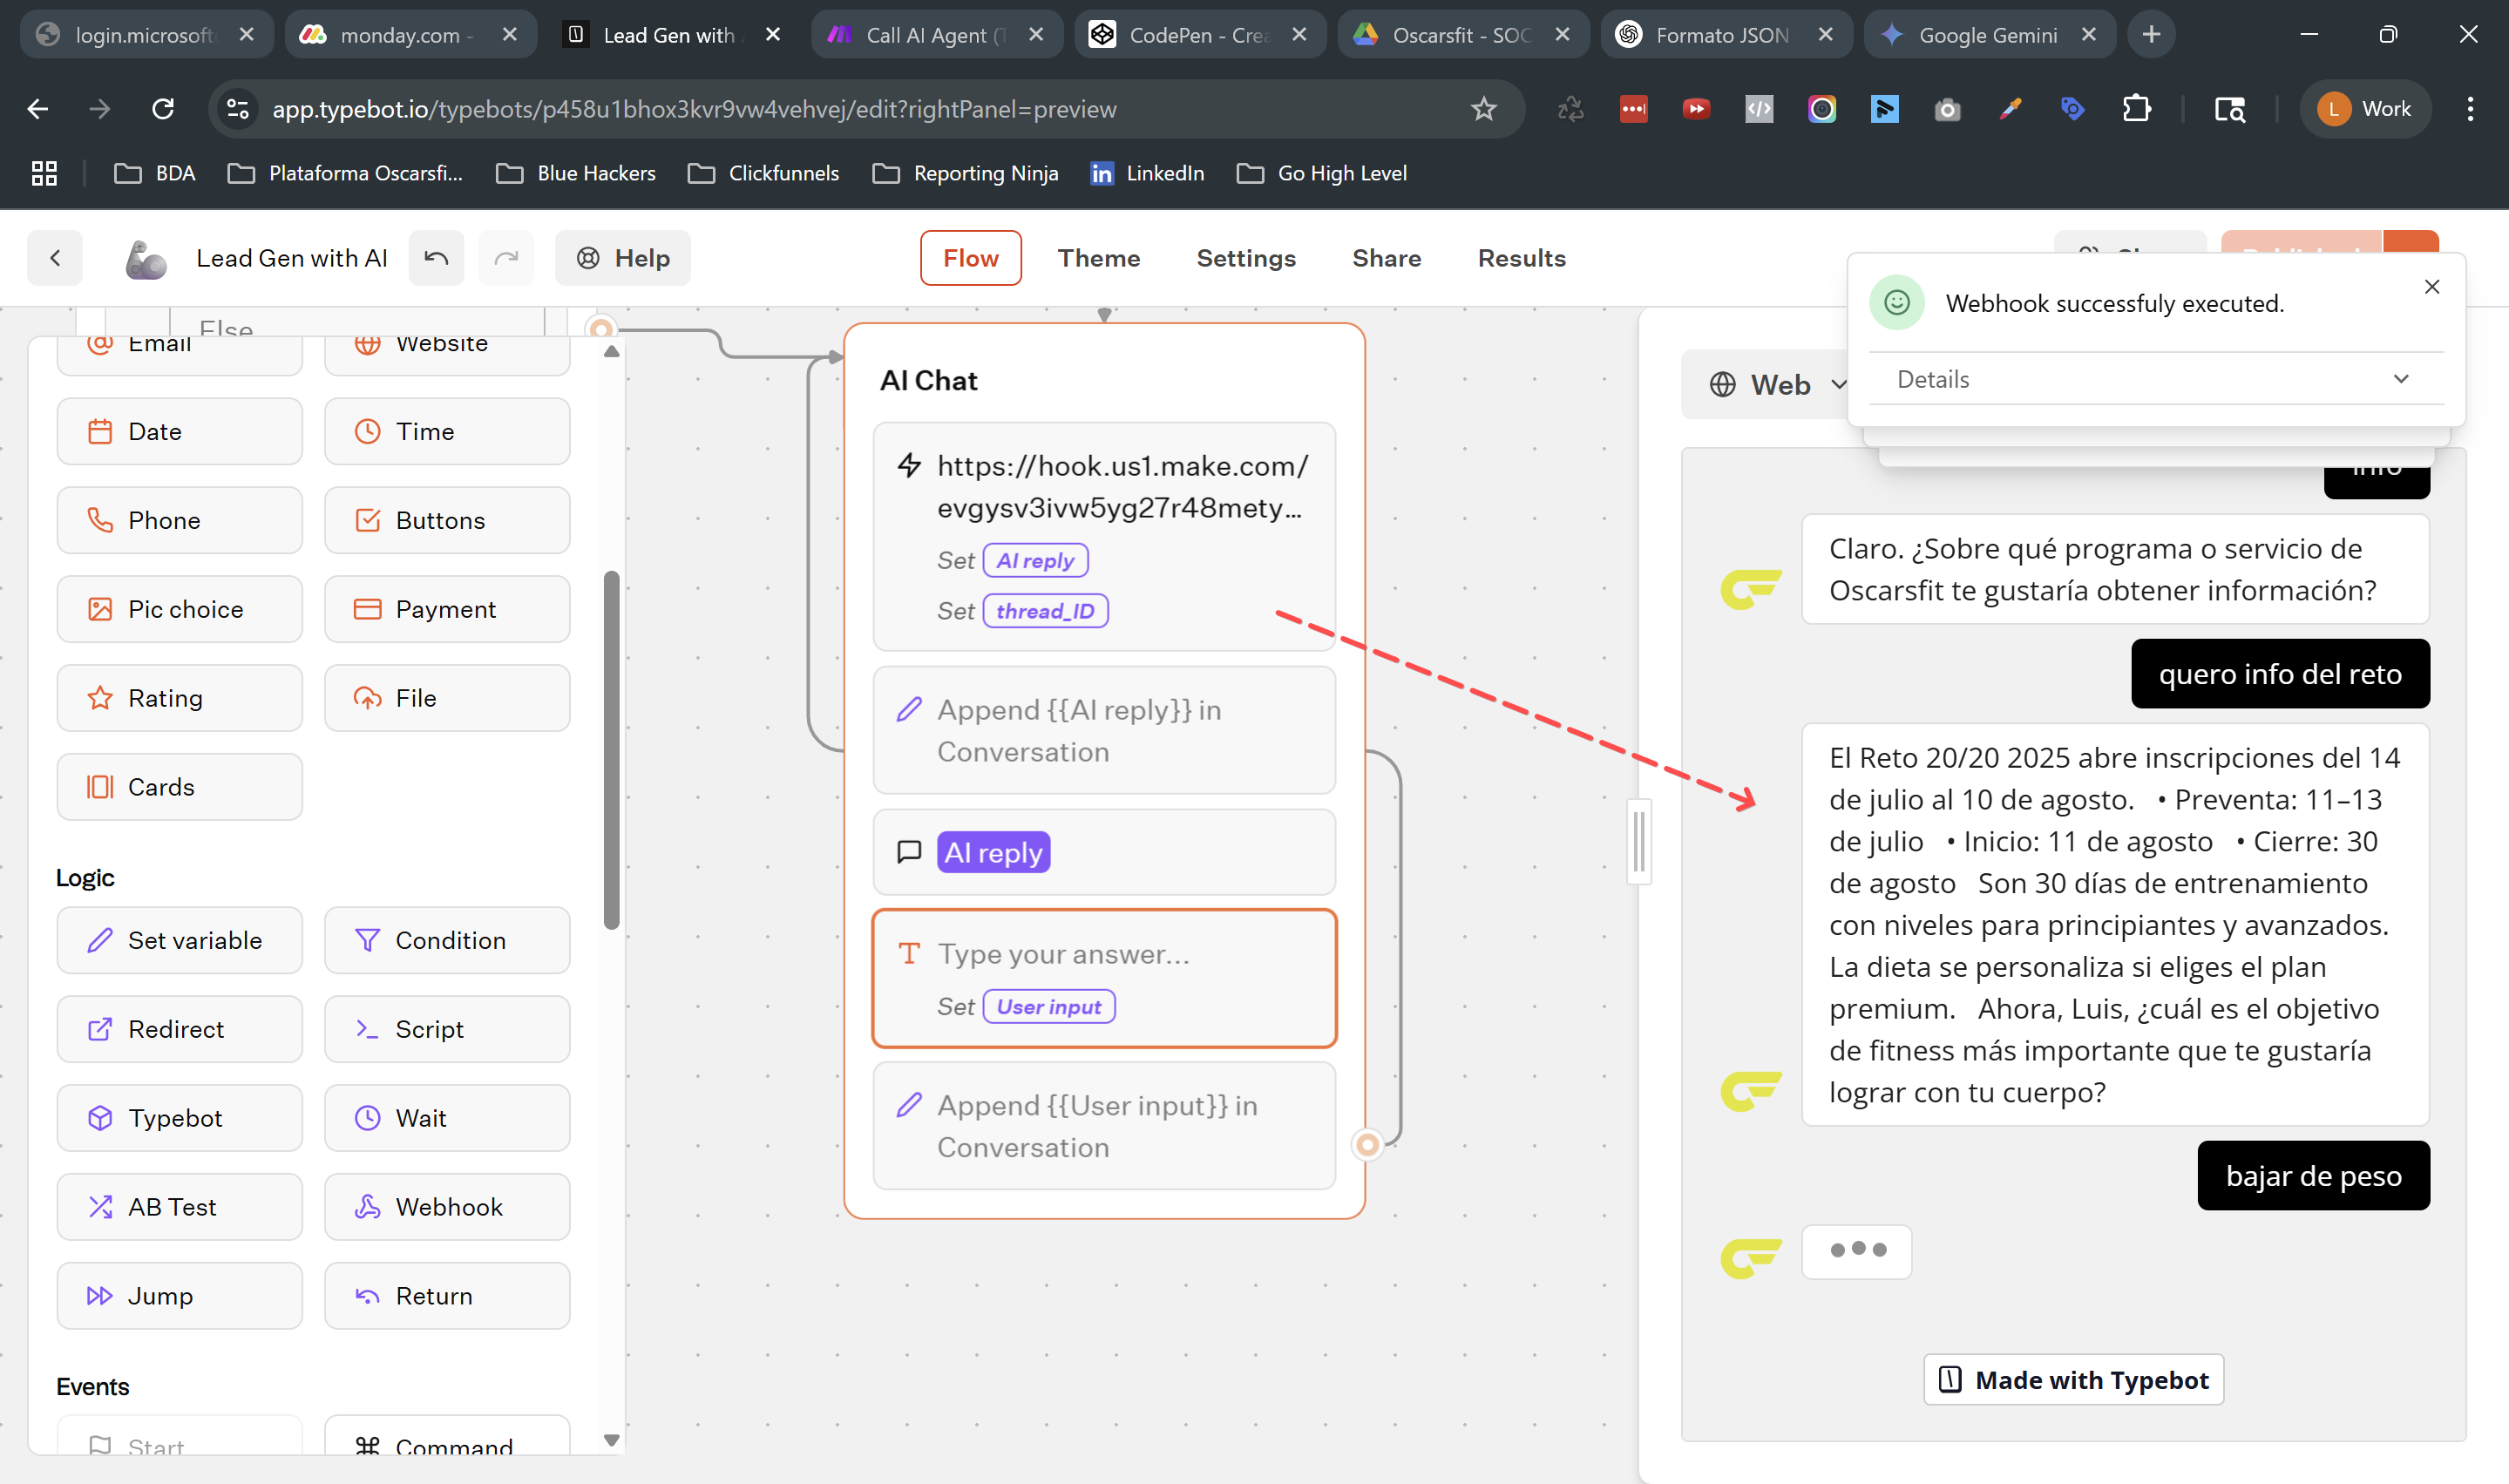Dismiss the webhook success notification
The height and width of the screenshot is (1484, 2509).
tap(2432, 287)
